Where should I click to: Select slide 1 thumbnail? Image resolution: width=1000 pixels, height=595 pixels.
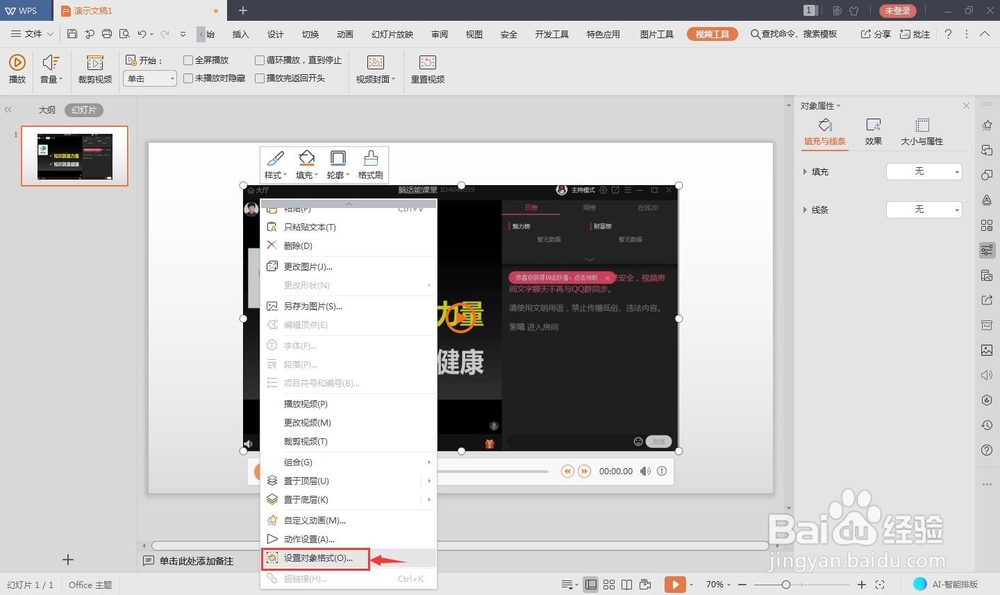click(75, 156)
